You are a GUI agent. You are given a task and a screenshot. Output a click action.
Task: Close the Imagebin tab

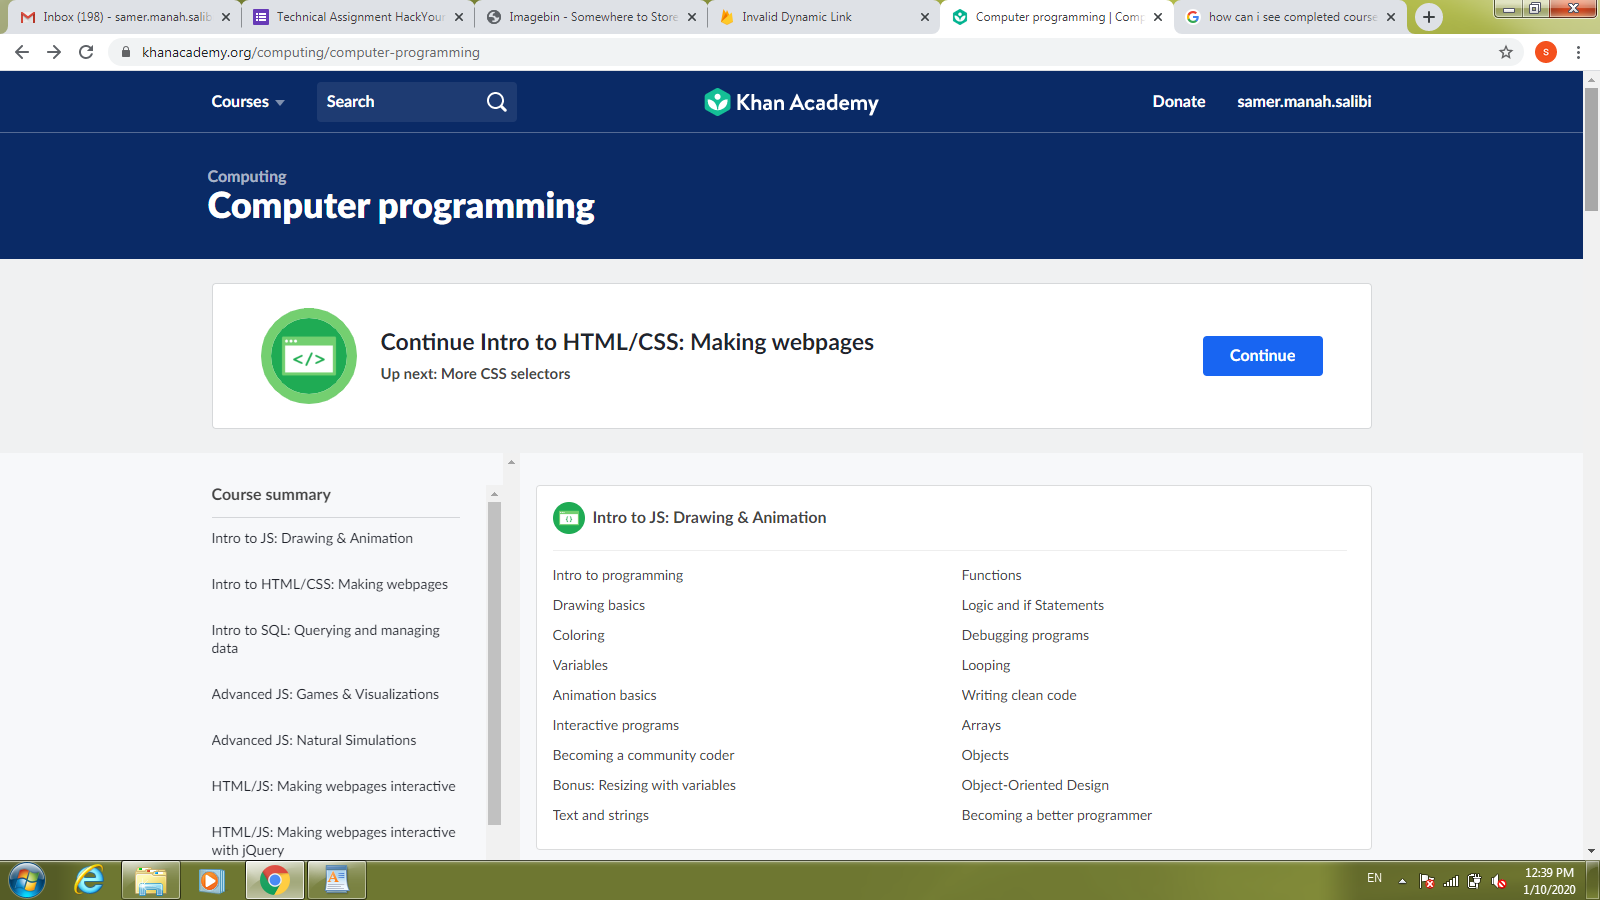[692, 17]
